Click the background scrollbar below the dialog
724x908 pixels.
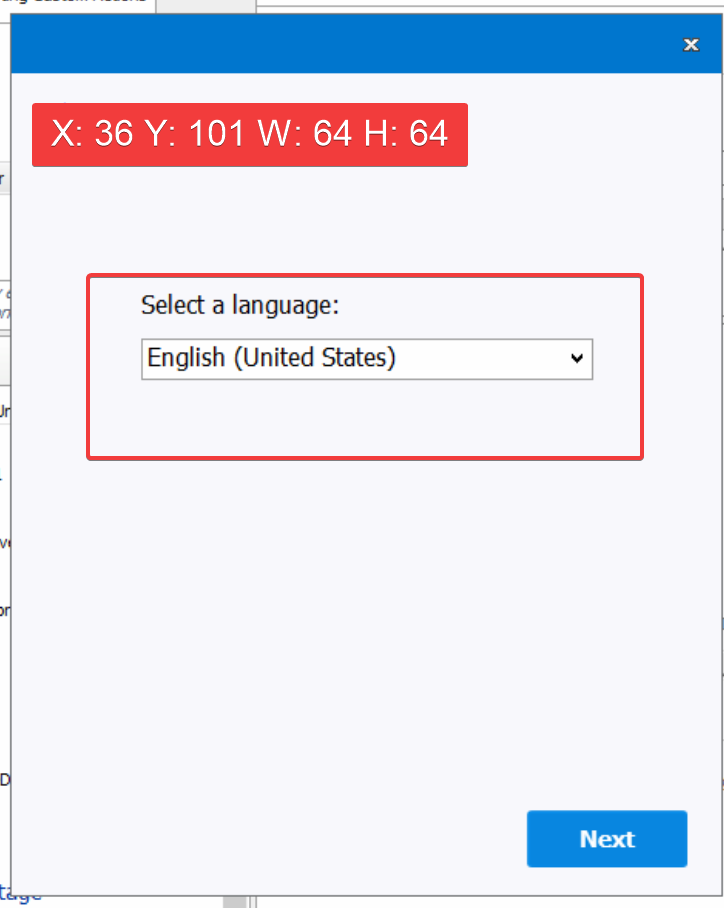(x=235, y=902)
